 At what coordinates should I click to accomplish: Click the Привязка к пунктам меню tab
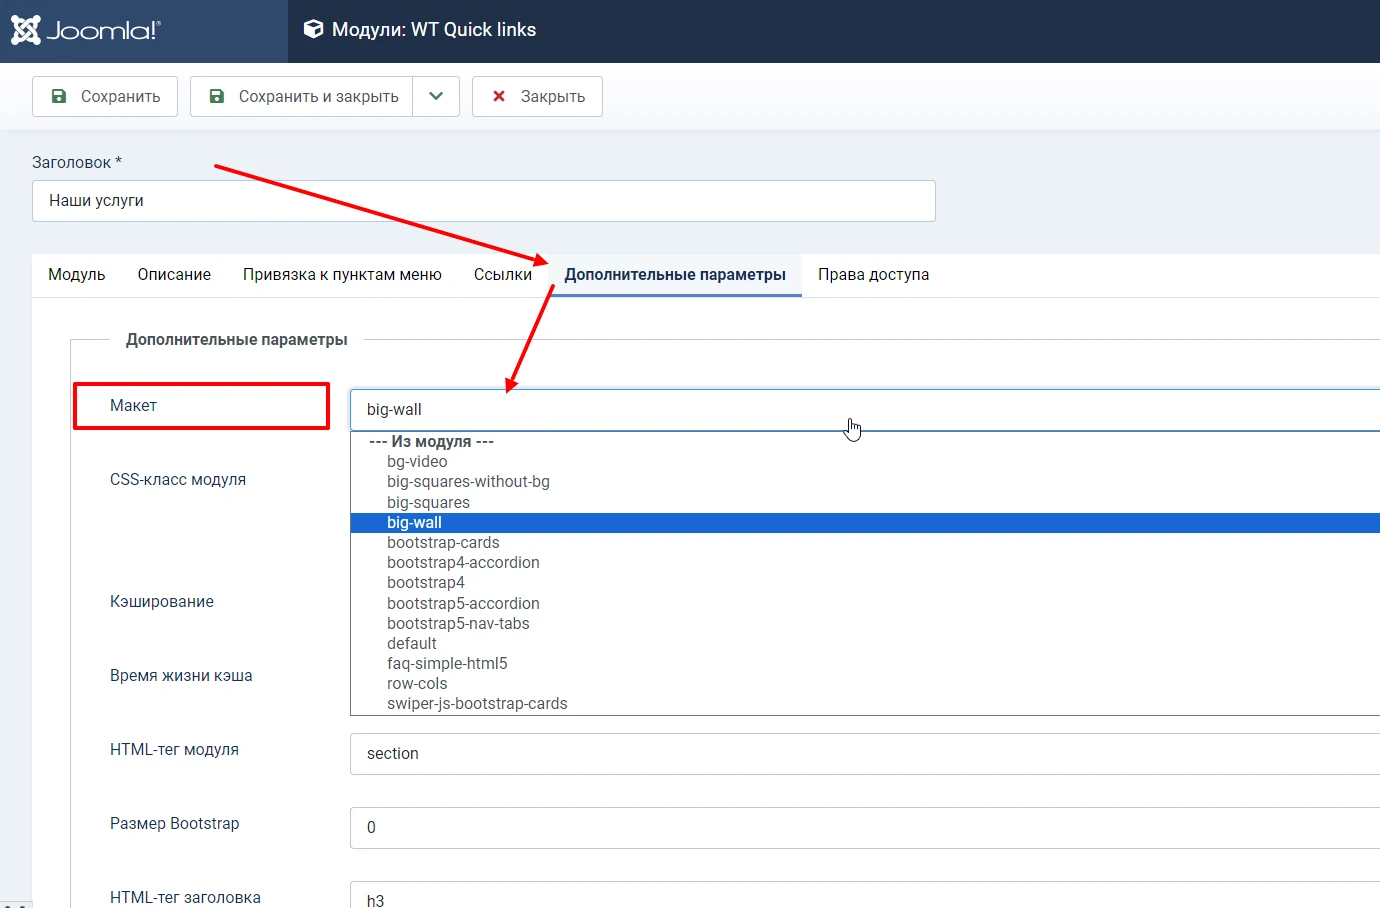tap(342, 274)
